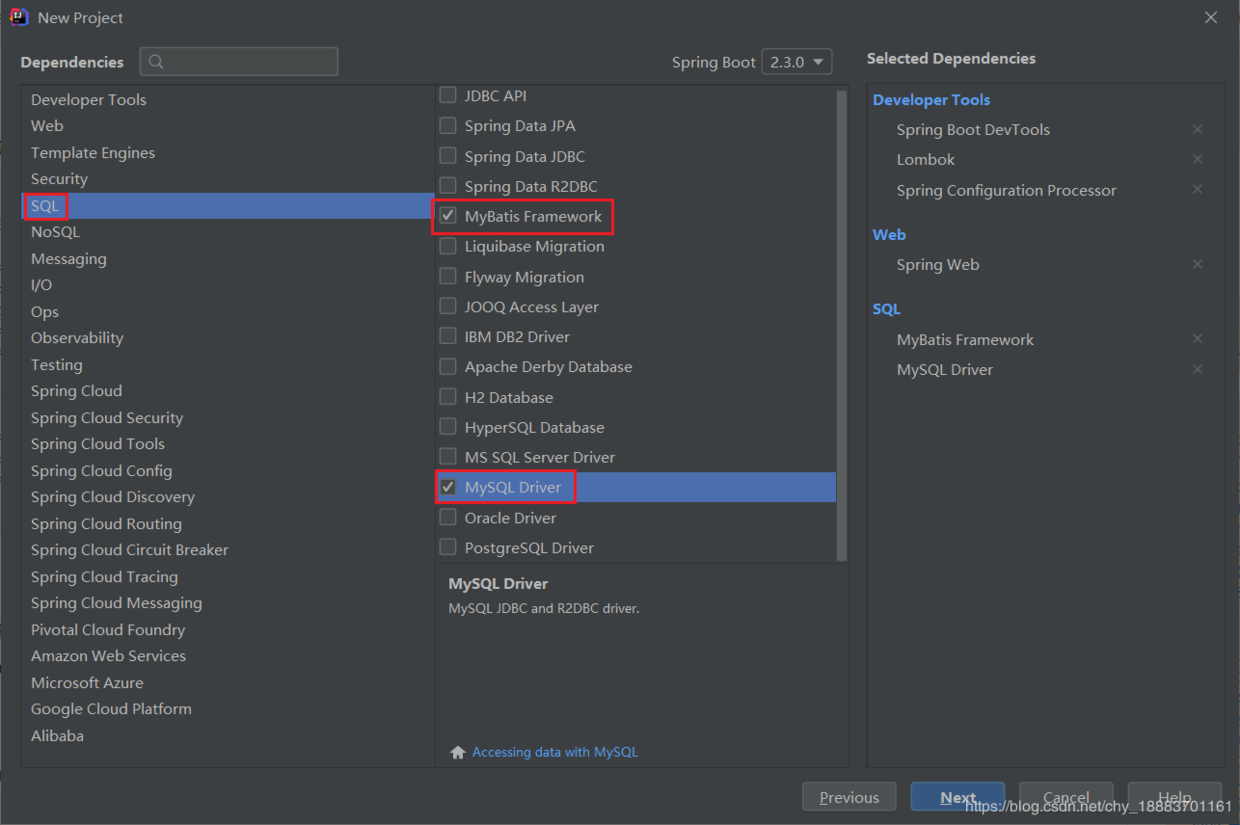This screenshot has width=1240, height=825.
Task: Click the search magnifier icon
Action: [x=156, y=62]
